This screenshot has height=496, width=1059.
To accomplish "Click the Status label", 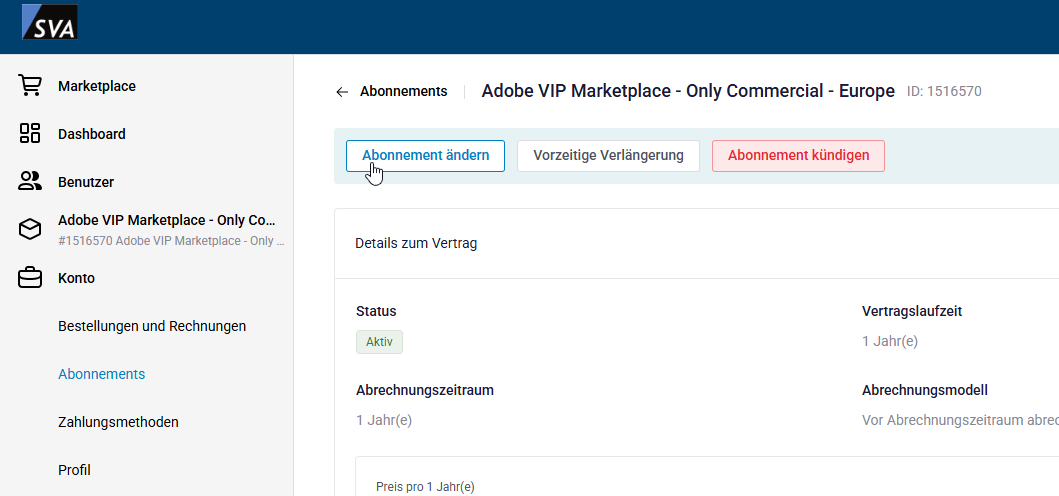I will pyautogui.click(x=376, y=312).
